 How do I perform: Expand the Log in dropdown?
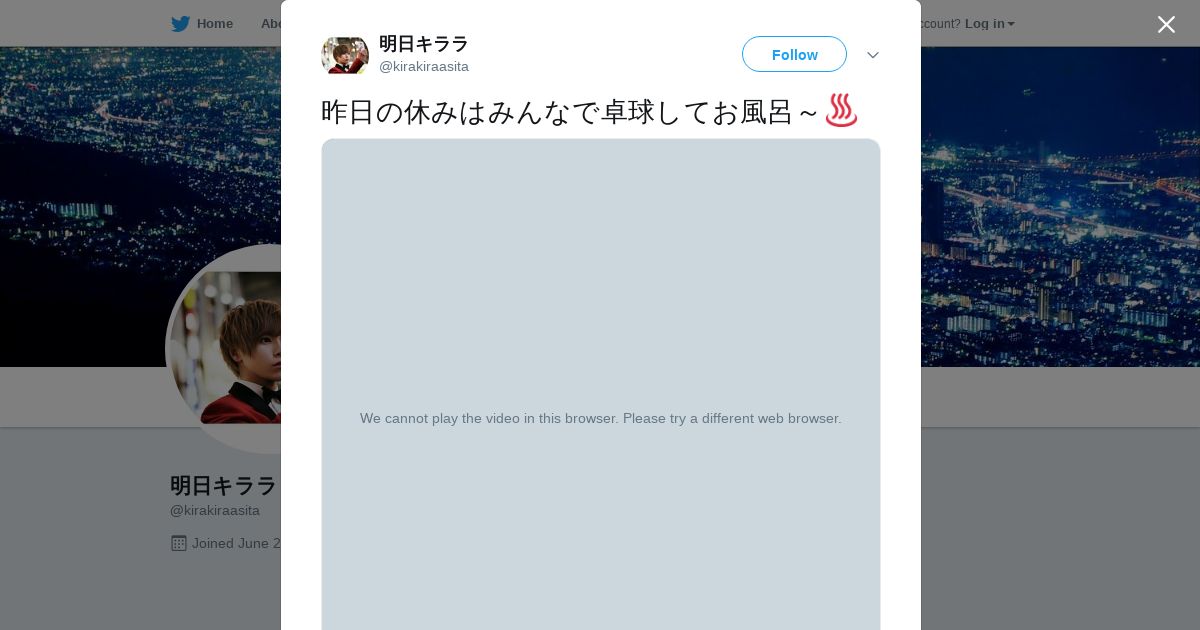990,24
